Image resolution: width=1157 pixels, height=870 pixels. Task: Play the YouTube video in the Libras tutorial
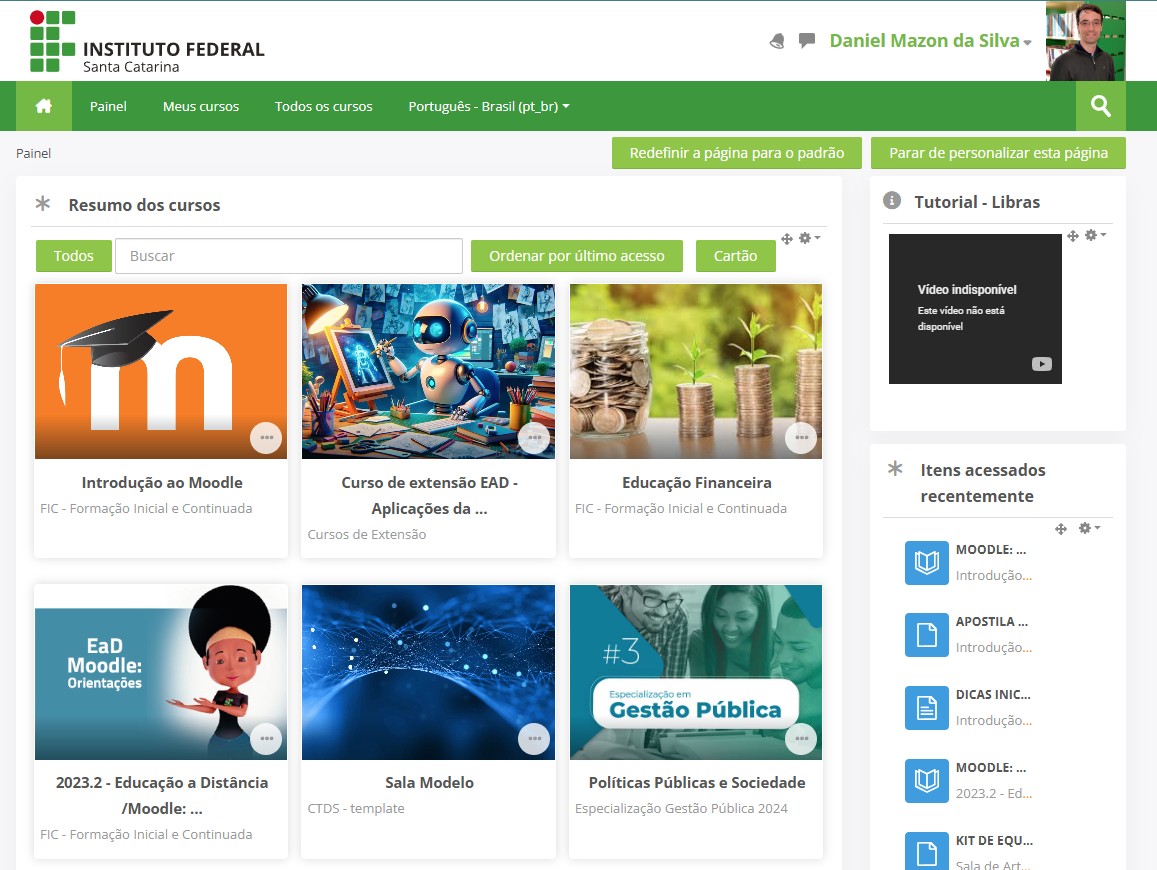(x=1042, y=364)
